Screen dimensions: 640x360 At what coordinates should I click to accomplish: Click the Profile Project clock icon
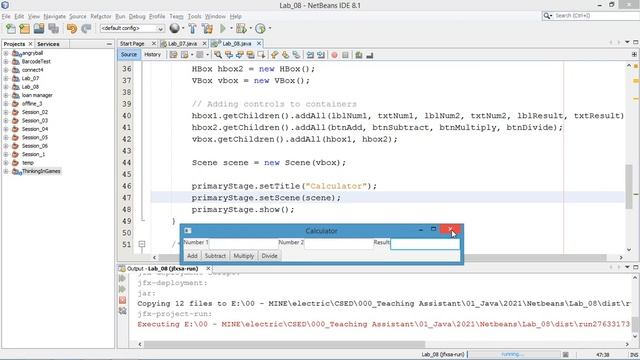pos(260,28)
